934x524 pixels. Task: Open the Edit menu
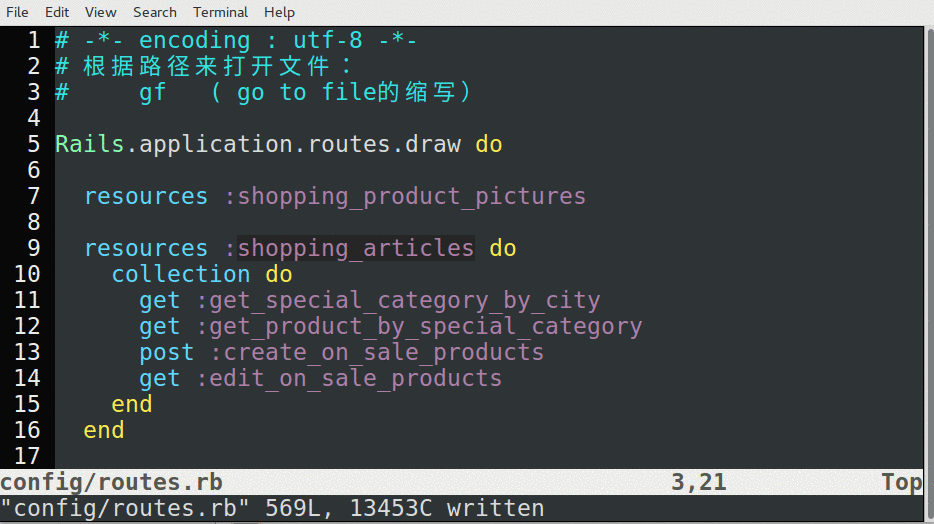(57, 12)
